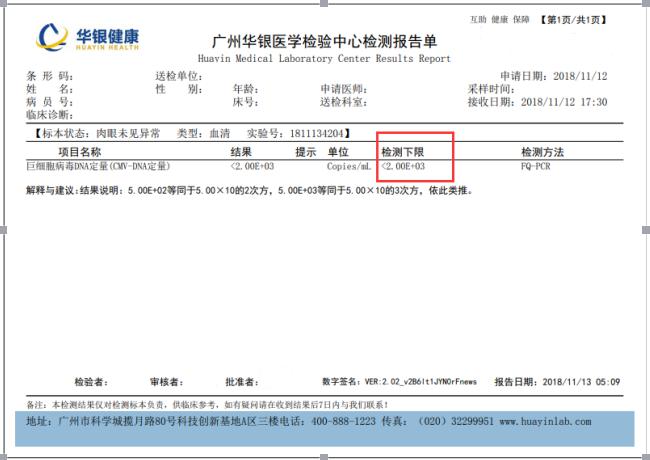Screen dimensions: 650x460
Task: Click the 提示 column header
Action: tap(306, 152)
